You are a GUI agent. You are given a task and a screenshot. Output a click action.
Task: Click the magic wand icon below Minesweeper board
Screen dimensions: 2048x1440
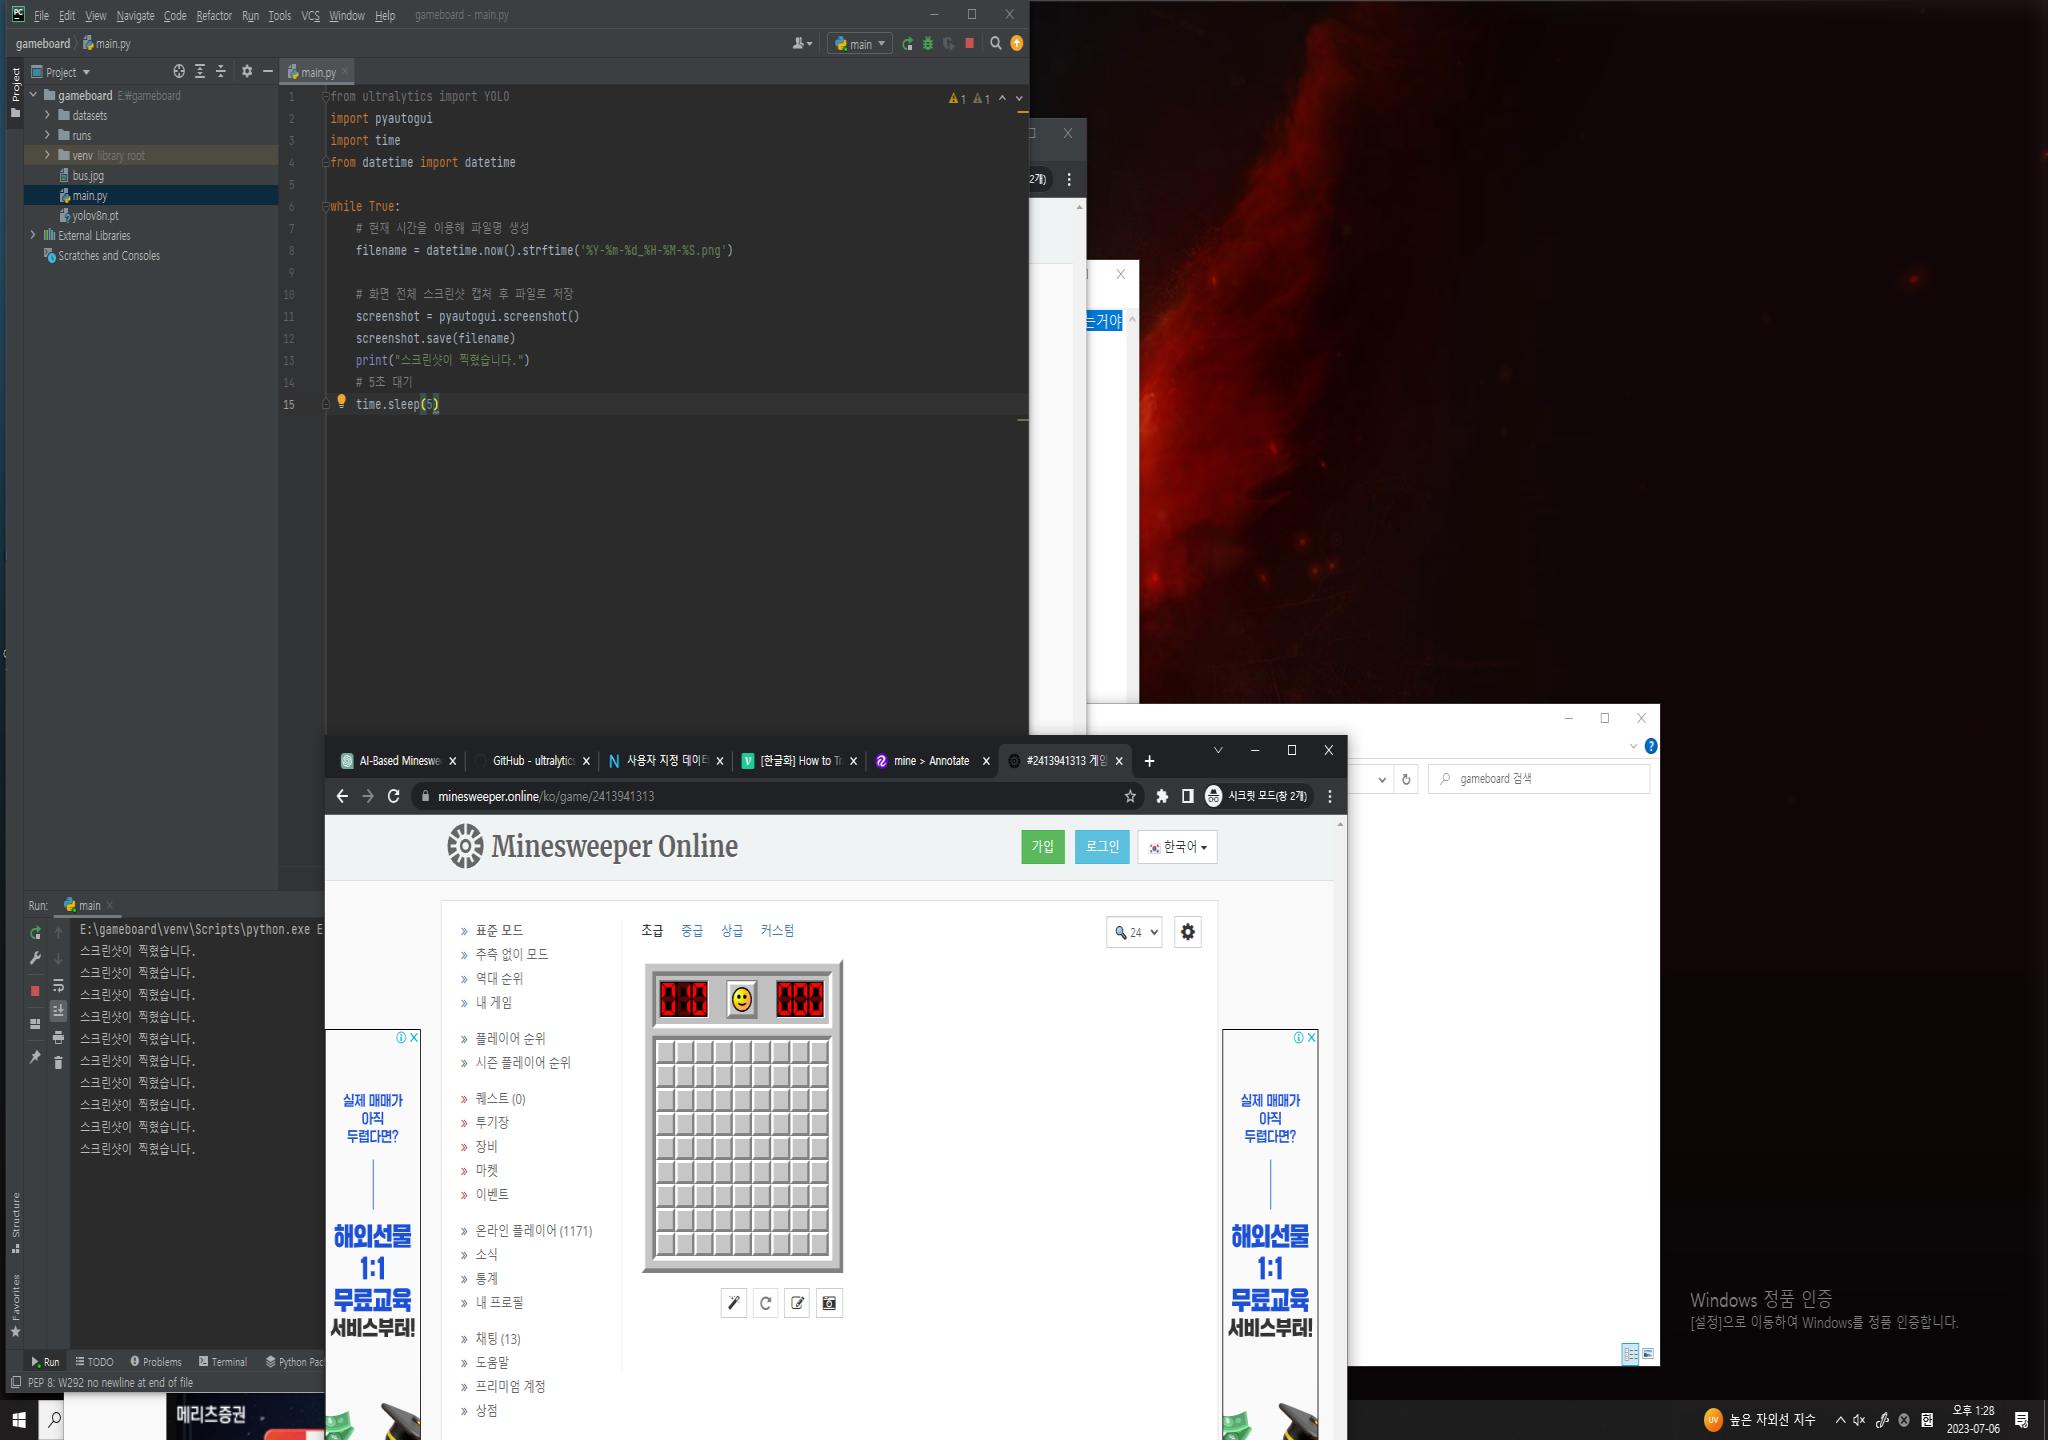tap(733, 1303)
